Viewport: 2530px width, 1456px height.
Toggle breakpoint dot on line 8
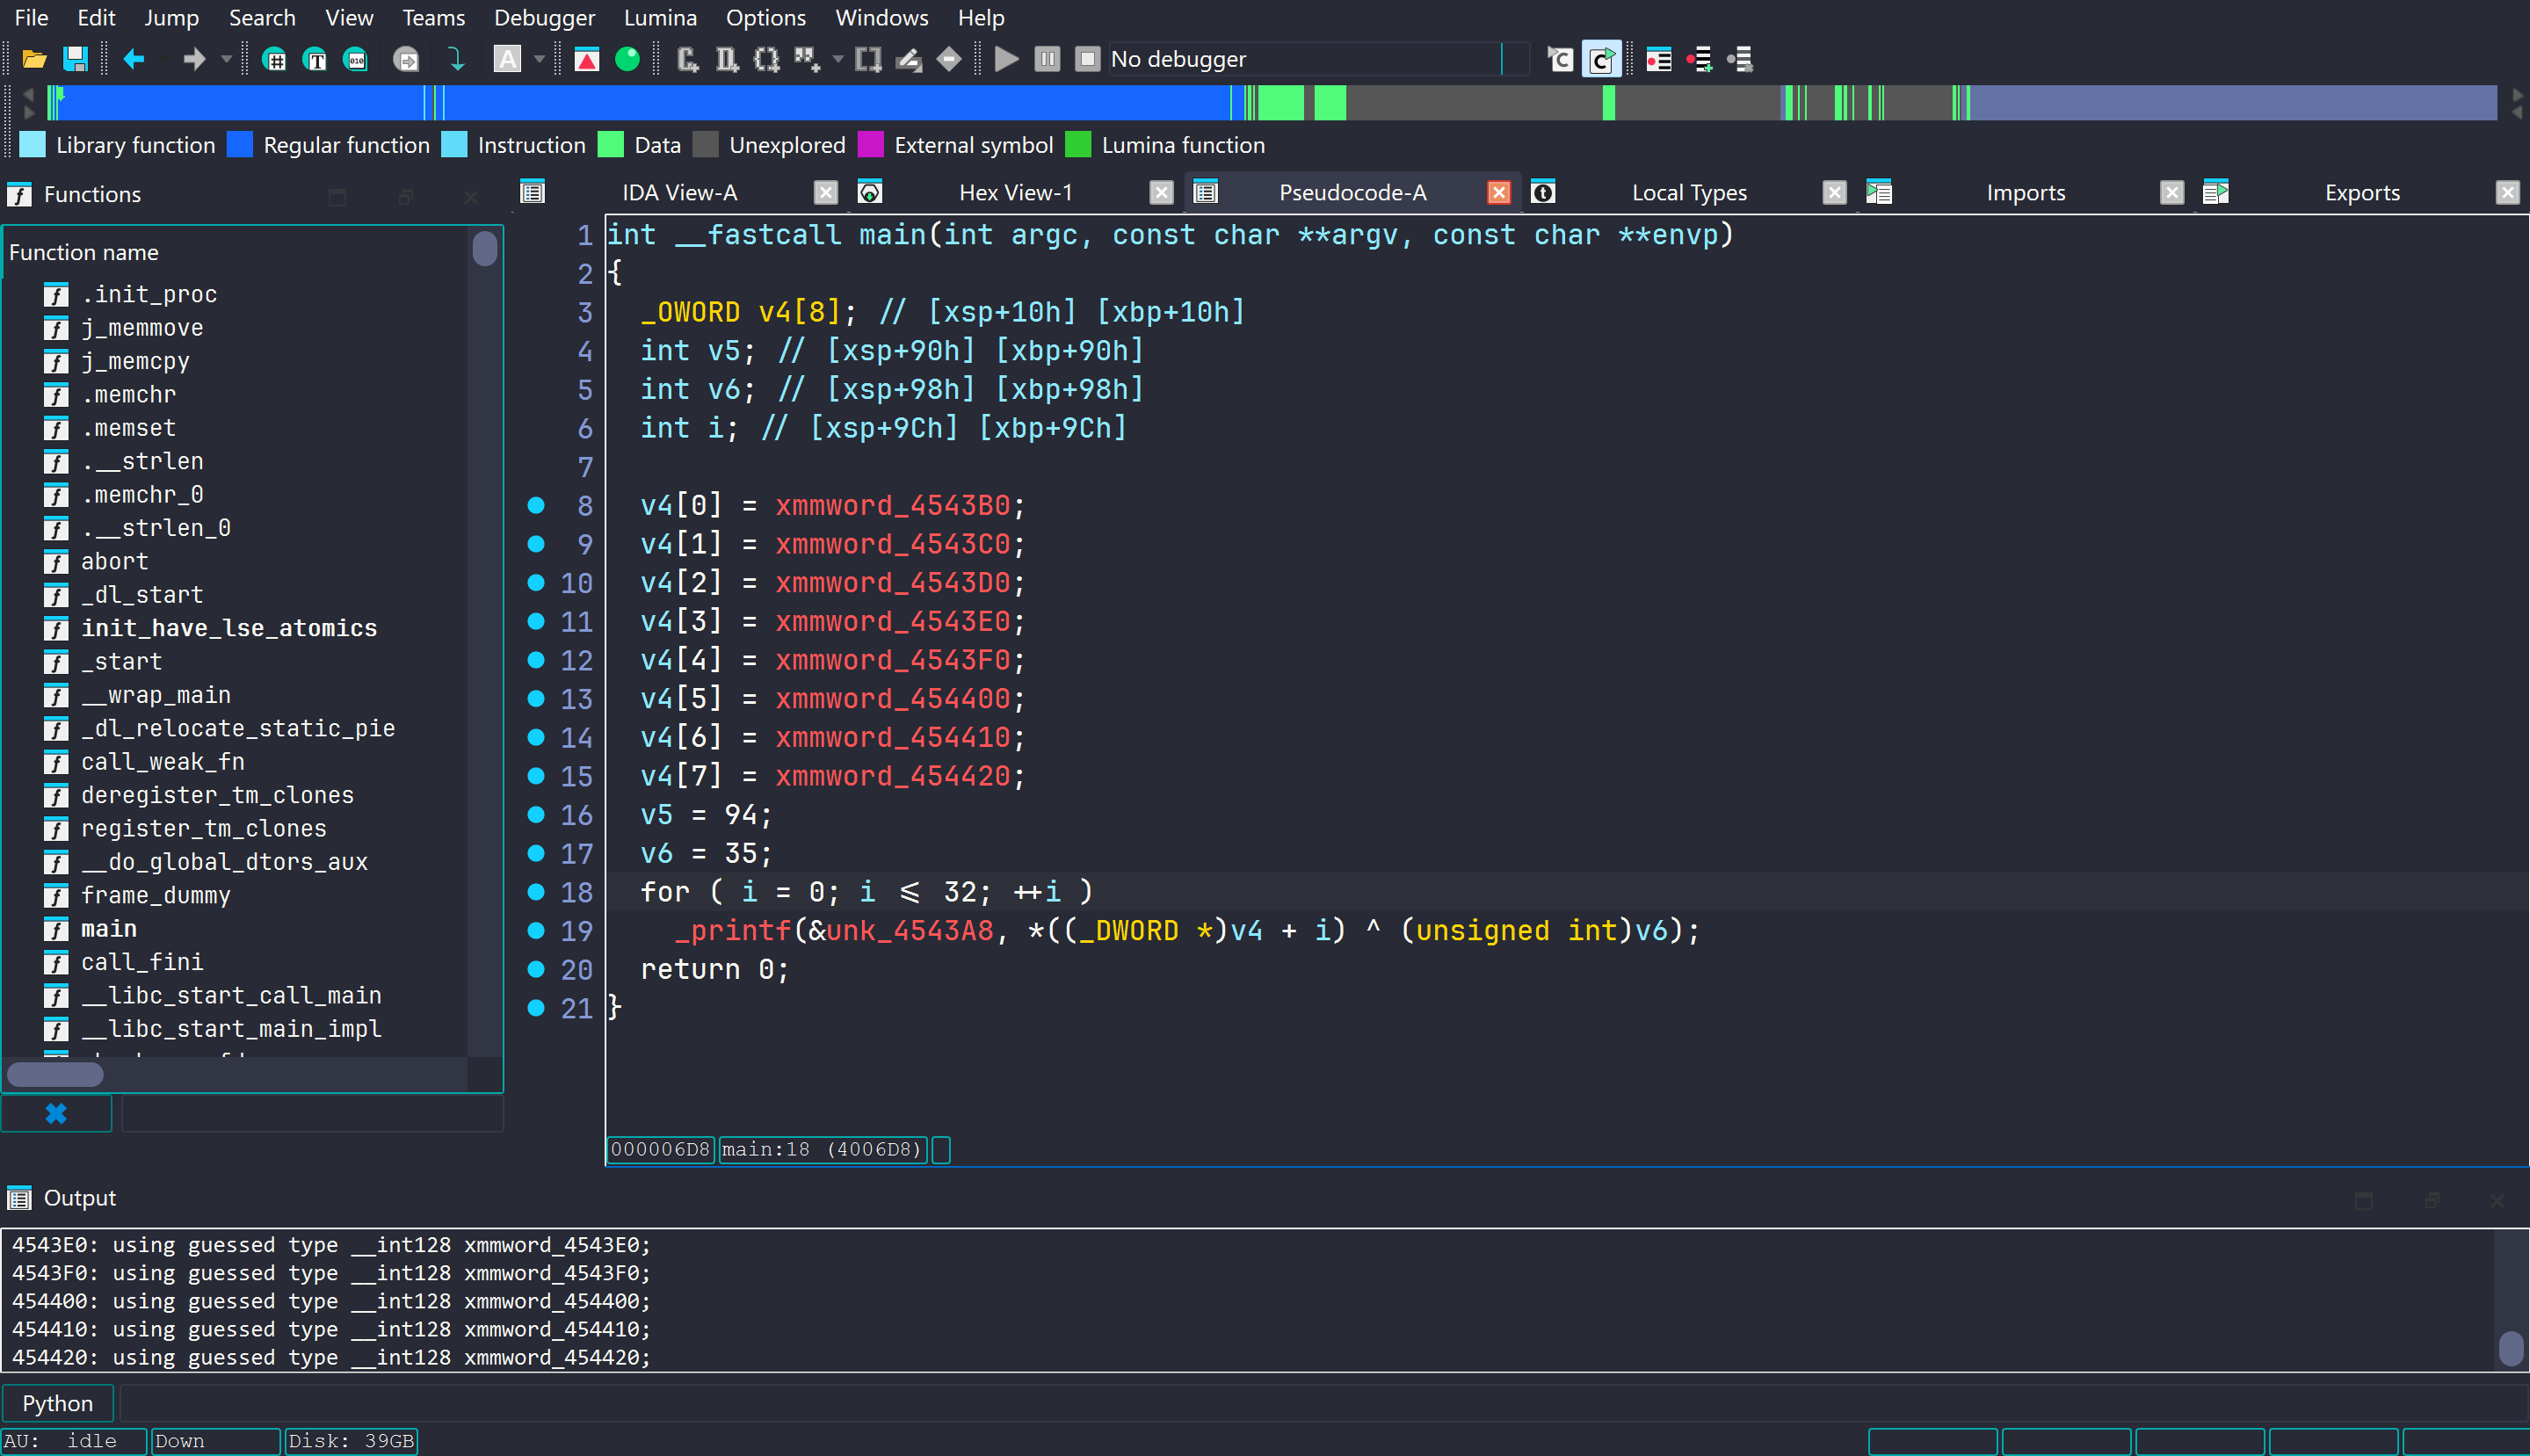536,505
